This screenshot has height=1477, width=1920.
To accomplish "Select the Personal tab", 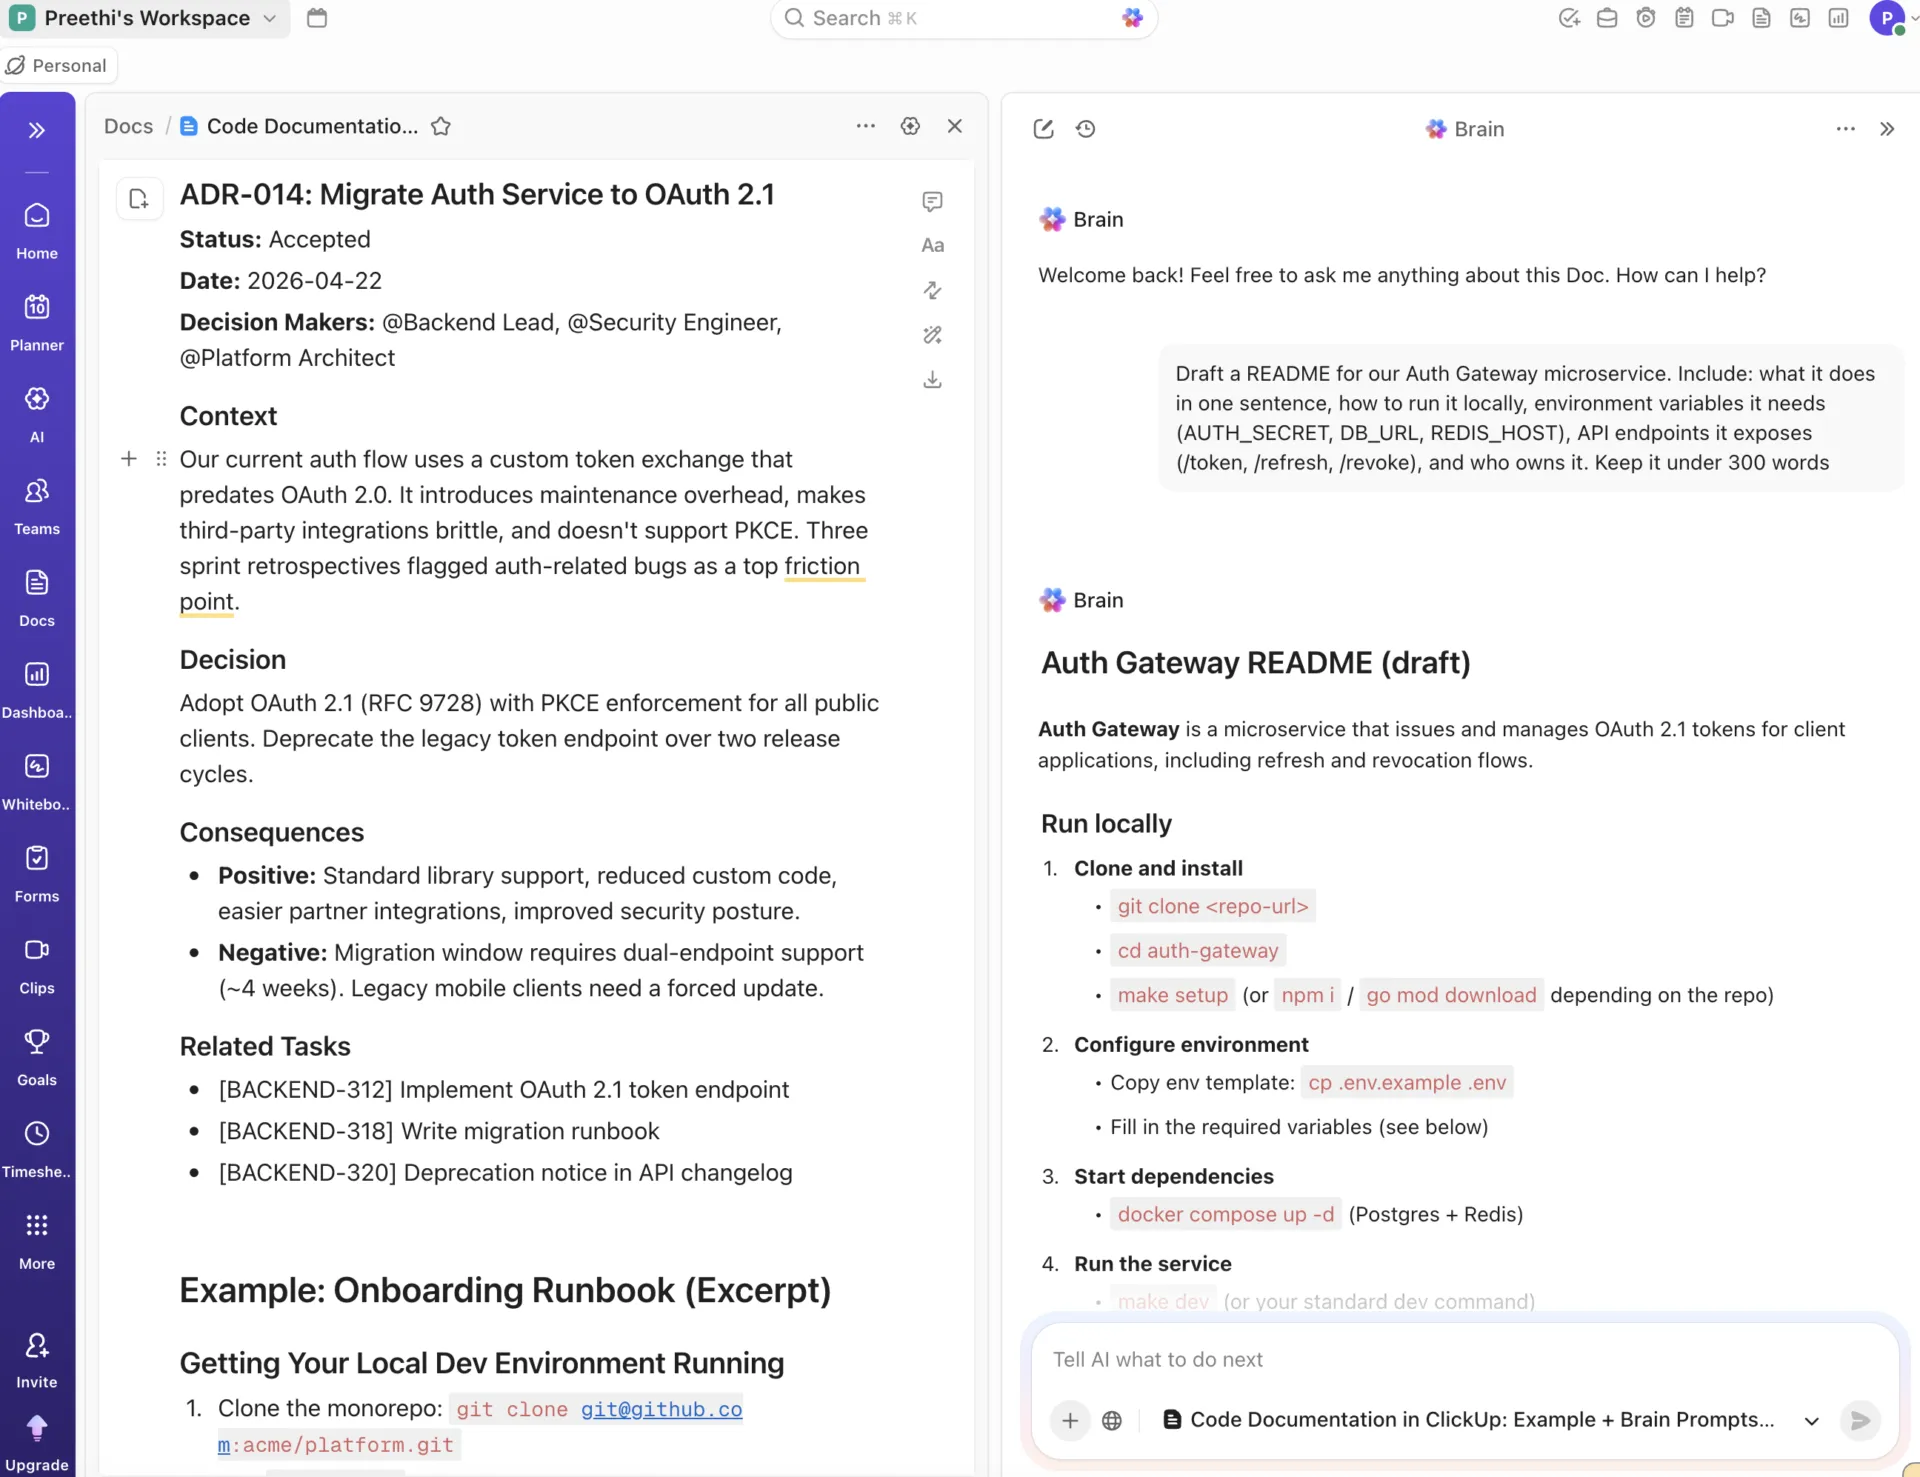I will (58, 65).
